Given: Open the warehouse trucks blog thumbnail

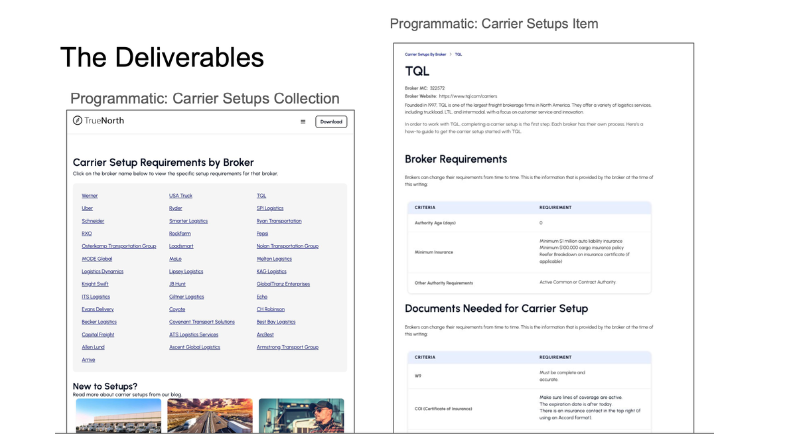Looking at the screenshot, I should pyautogui.click(x=118, y=416).
